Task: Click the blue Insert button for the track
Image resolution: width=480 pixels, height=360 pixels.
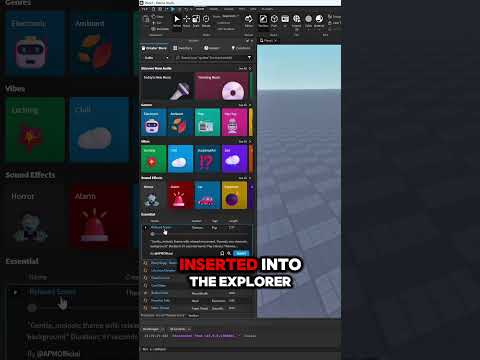Action: [x=241, y=253]
